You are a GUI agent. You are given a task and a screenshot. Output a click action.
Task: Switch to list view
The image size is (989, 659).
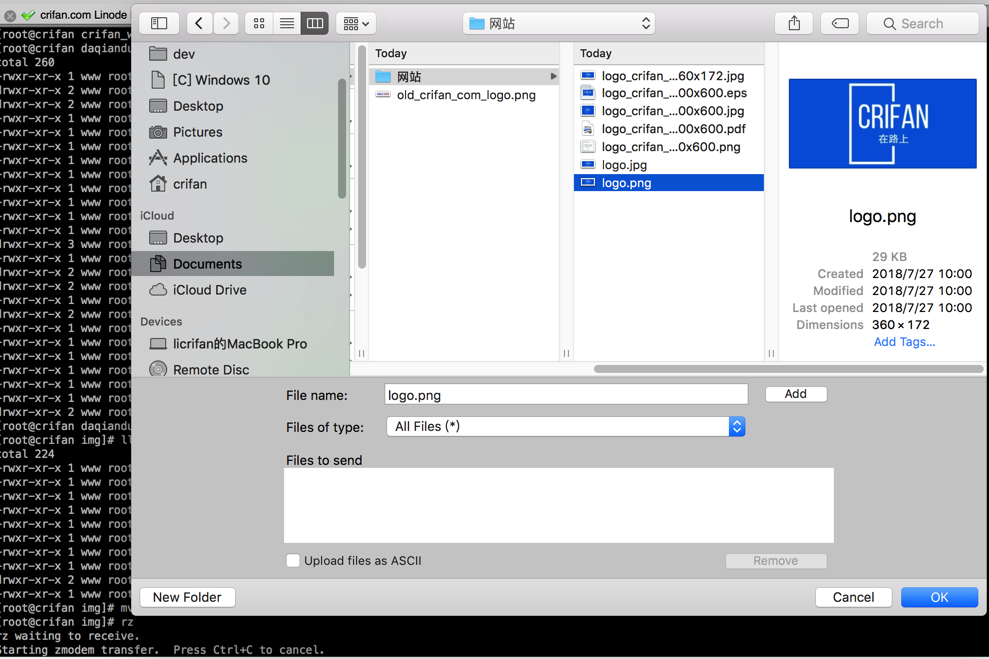point(287,23)
